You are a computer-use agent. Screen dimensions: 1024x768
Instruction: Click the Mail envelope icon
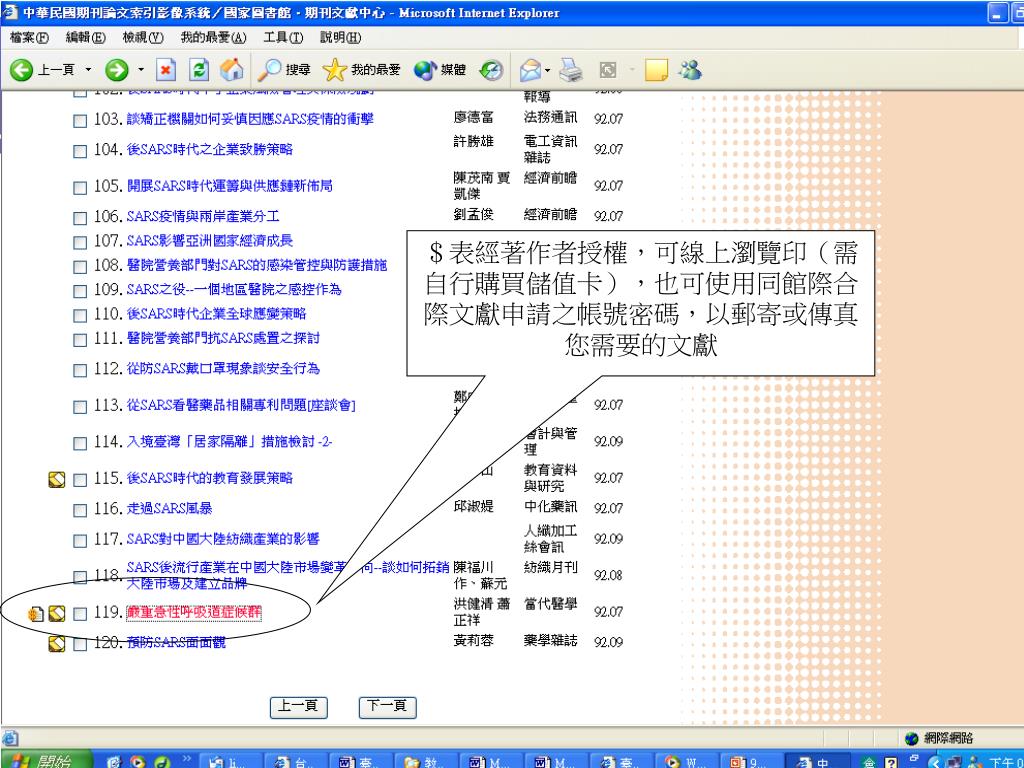[530, 69]
